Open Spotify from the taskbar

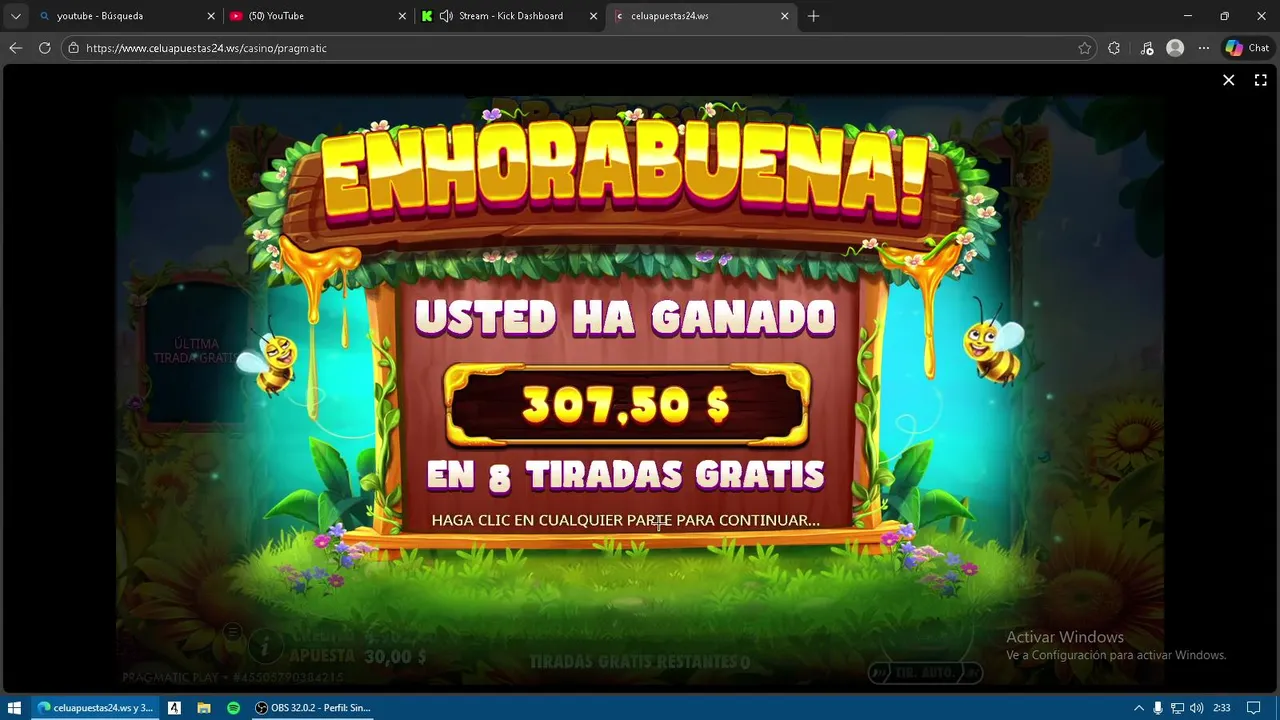point(233,707)
